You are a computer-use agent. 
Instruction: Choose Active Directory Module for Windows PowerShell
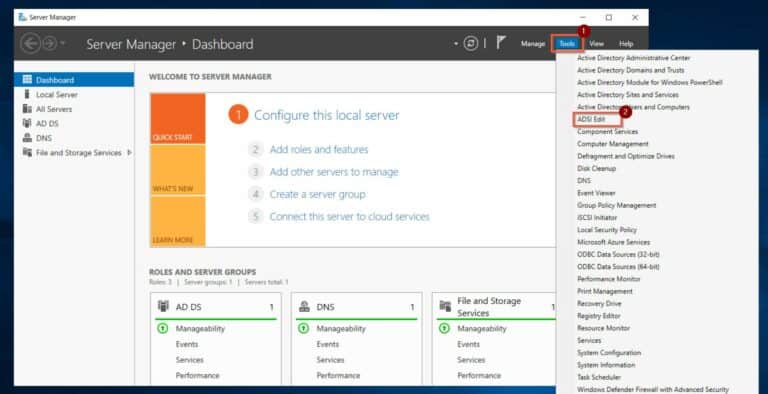(649, 82)
